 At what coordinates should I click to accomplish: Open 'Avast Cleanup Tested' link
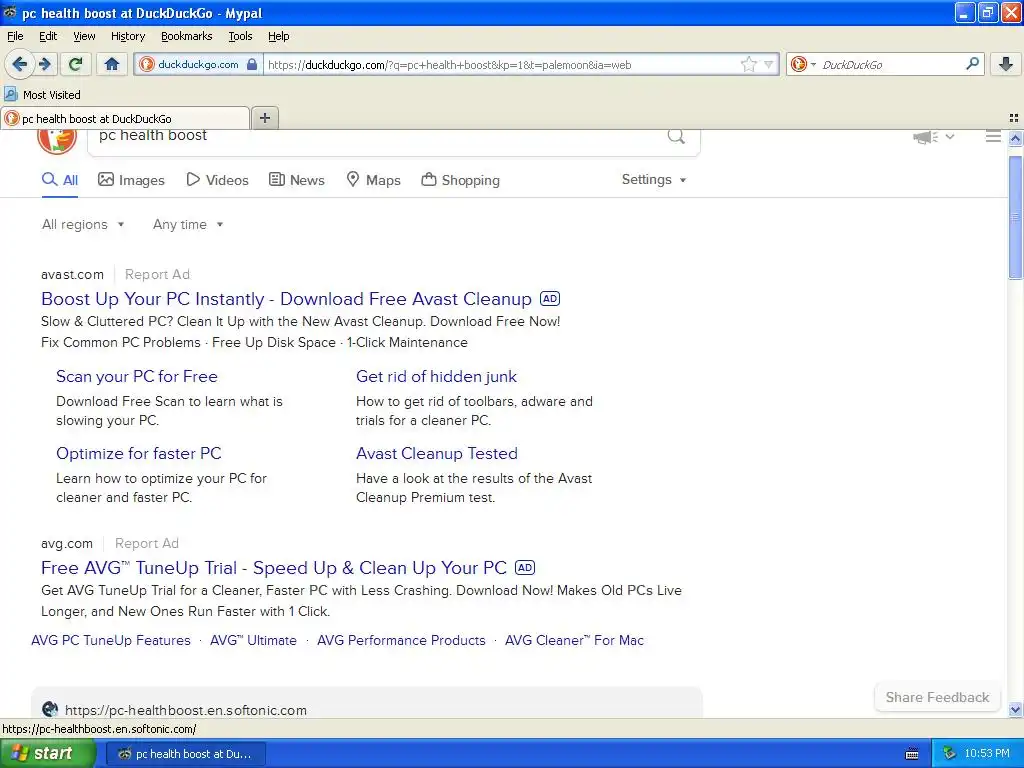[437, 454]
